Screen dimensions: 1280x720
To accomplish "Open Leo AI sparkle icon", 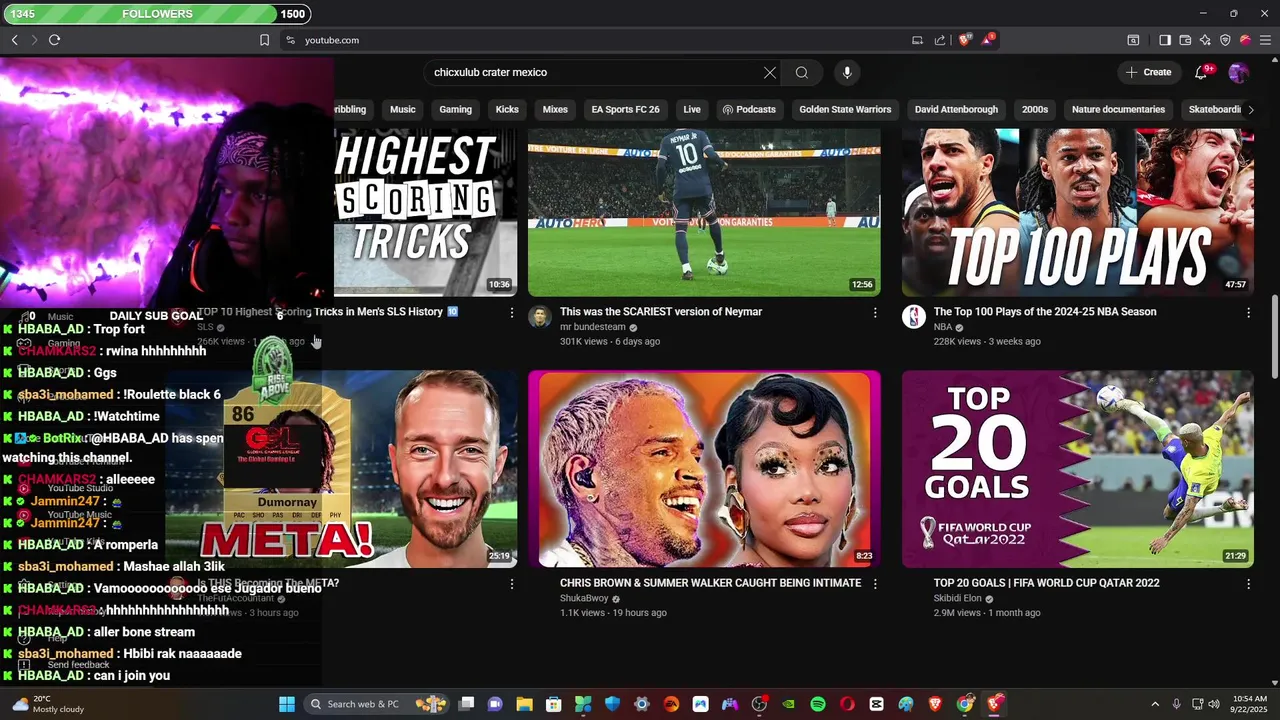I will coord(1205,40).
